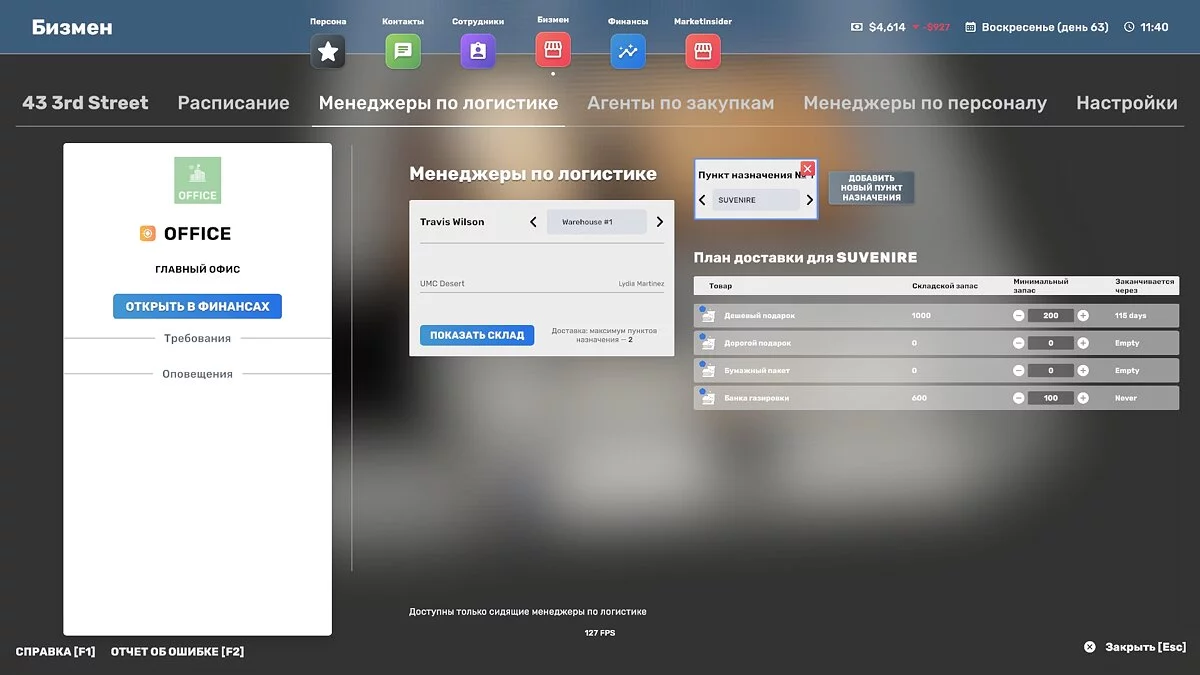Click the Минимальный запас column header
This screenshot has height=675, width=1200.
coord(1040,286)
